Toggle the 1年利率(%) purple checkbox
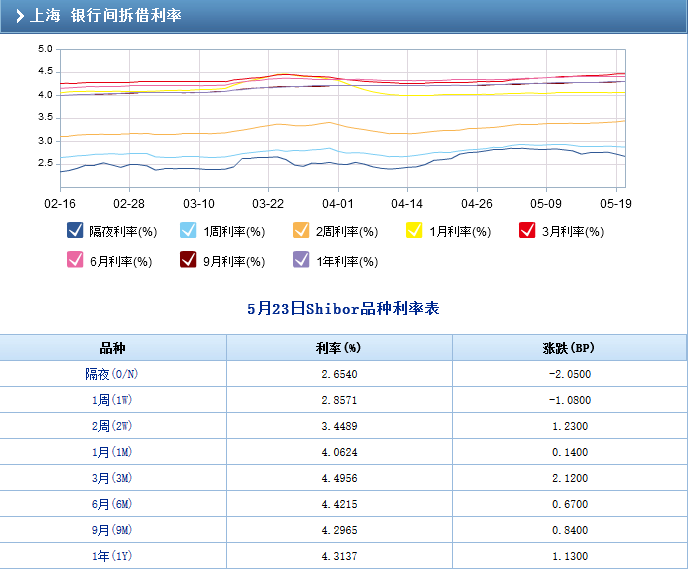This screenshot has height=569, width=688. pyautogui.click(x=301, y=259)
